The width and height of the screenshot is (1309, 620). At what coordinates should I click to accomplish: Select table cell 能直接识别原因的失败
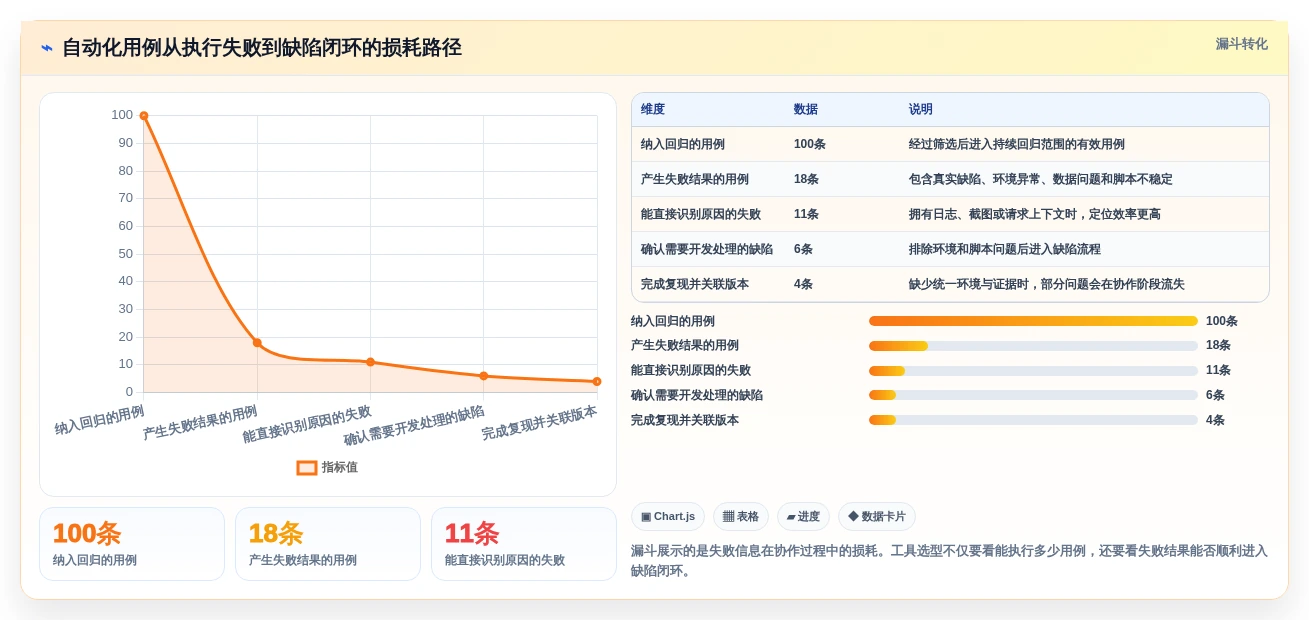pos(701,214)
